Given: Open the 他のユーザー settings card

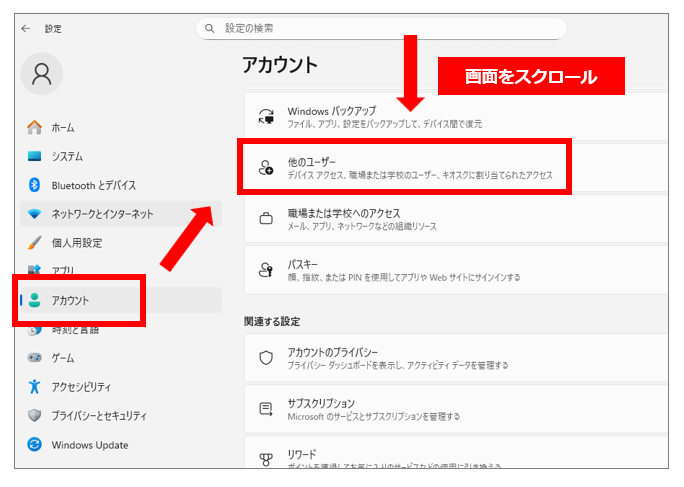Looking at the screenshot, I should click(456, 168).
